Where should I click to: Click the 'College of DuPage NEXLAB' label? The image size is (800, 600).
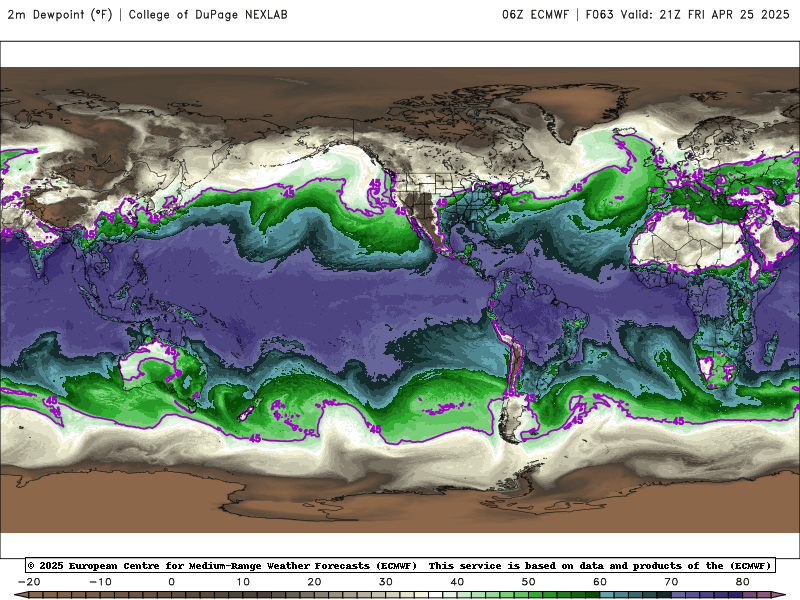208,14
